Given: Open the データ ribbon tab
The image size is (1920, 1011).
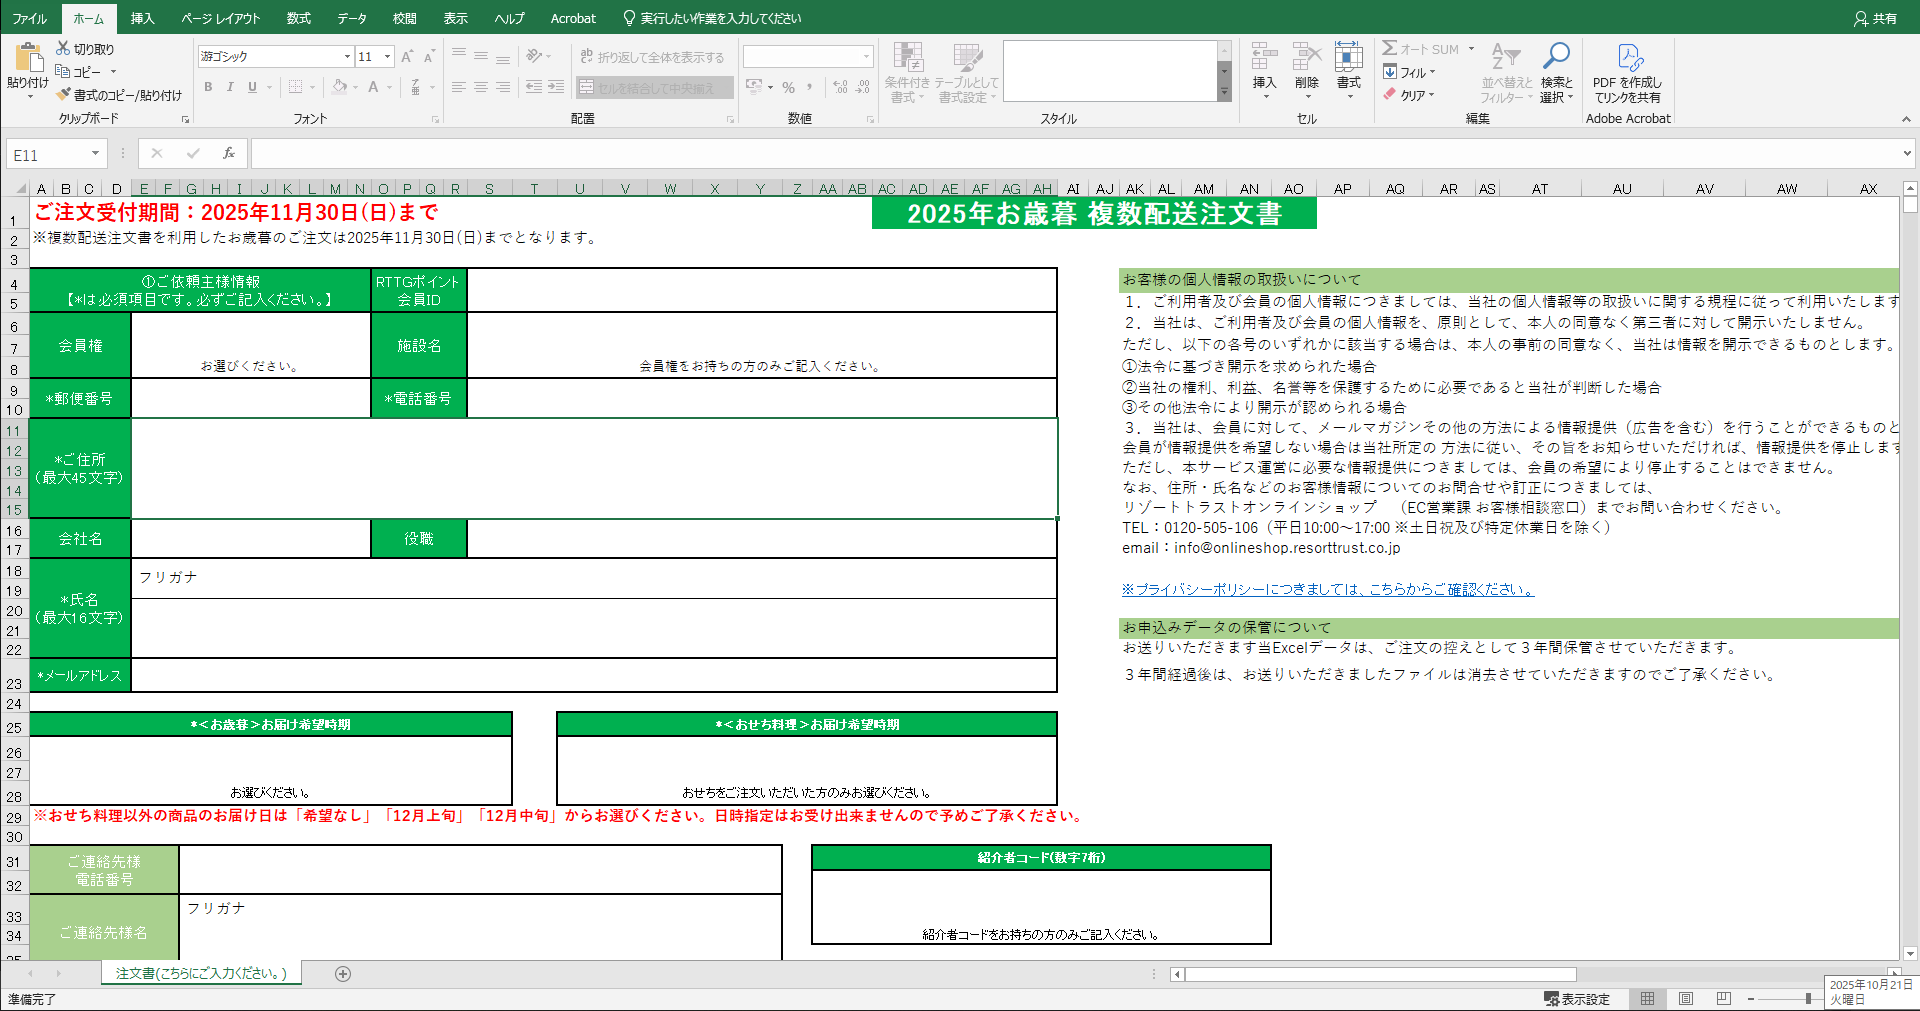Looking at the screenshot, I should (x=351, y=18).
